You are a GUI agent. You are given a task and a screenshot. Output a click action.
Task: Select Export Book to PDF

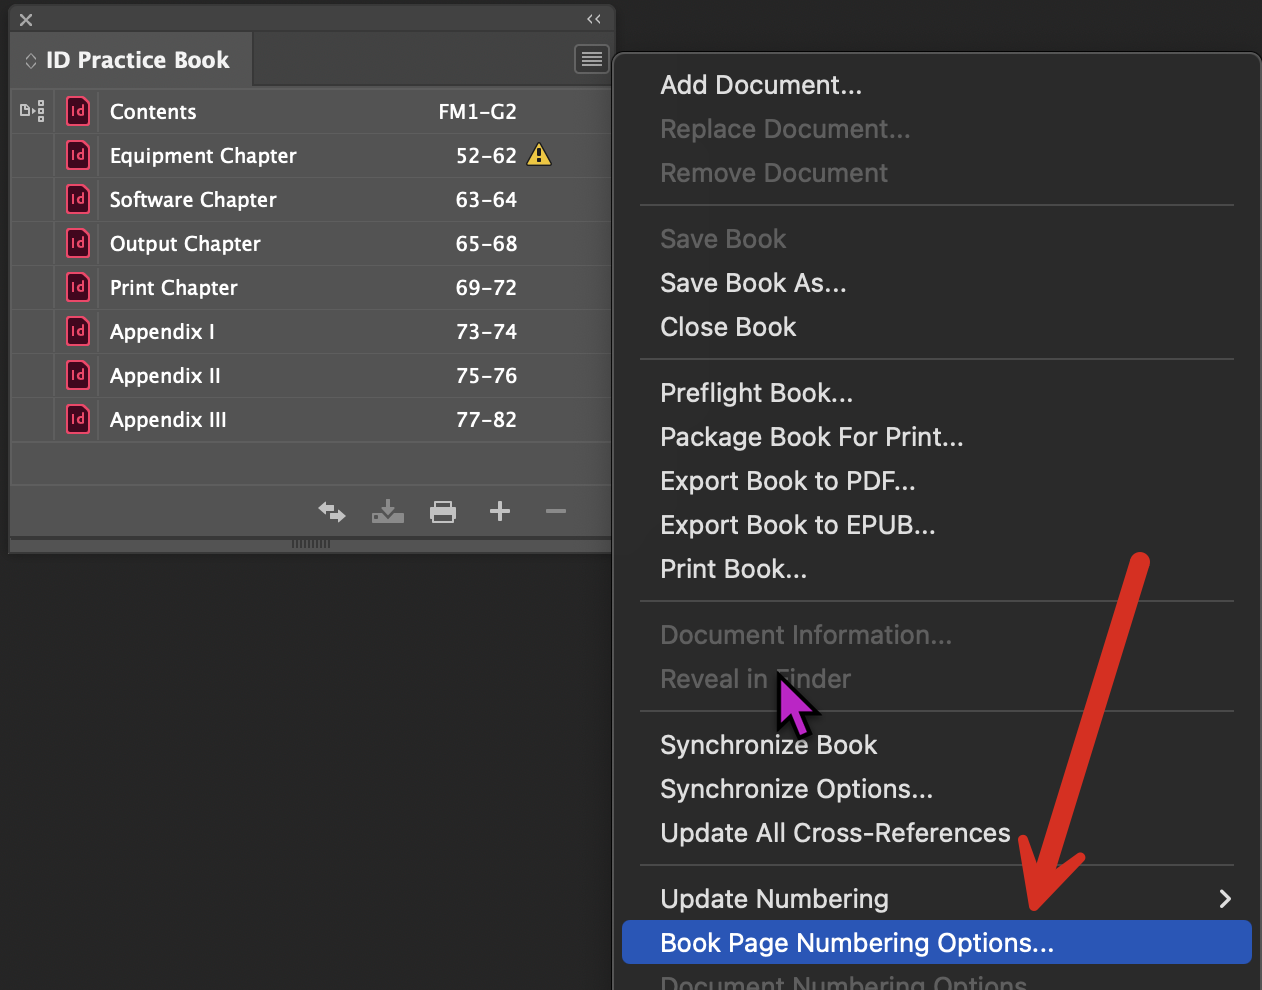click(x=787, y=480)
